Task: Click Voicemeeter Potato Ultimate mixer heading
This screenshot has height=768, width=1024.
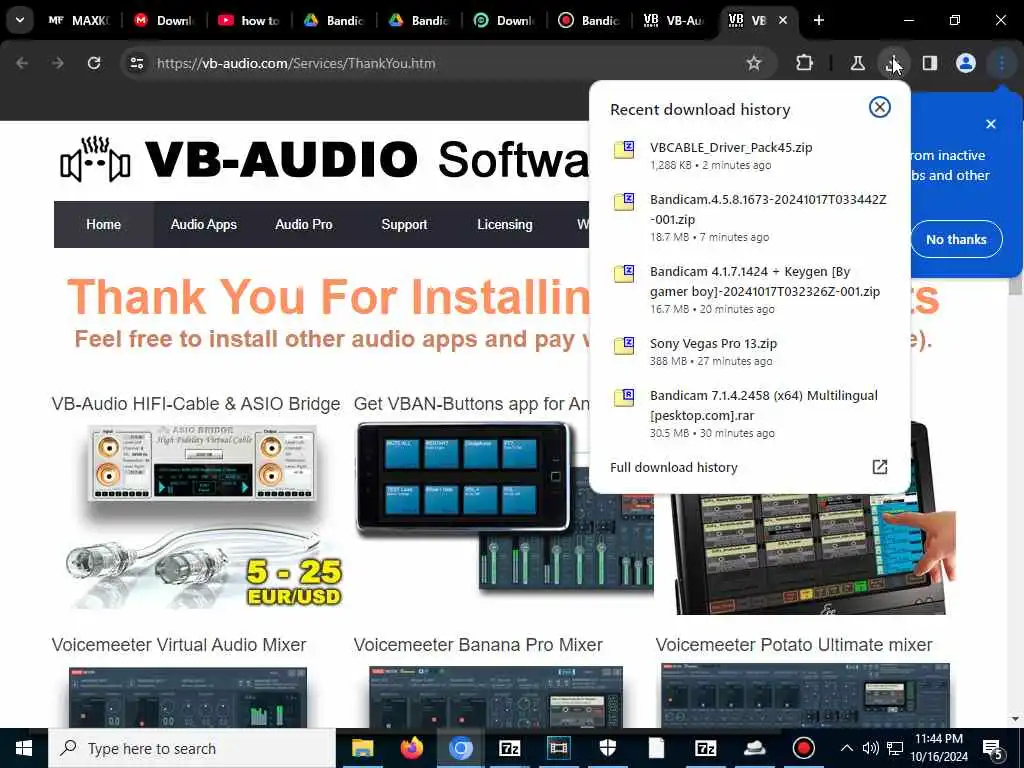Action: (794, 645)
